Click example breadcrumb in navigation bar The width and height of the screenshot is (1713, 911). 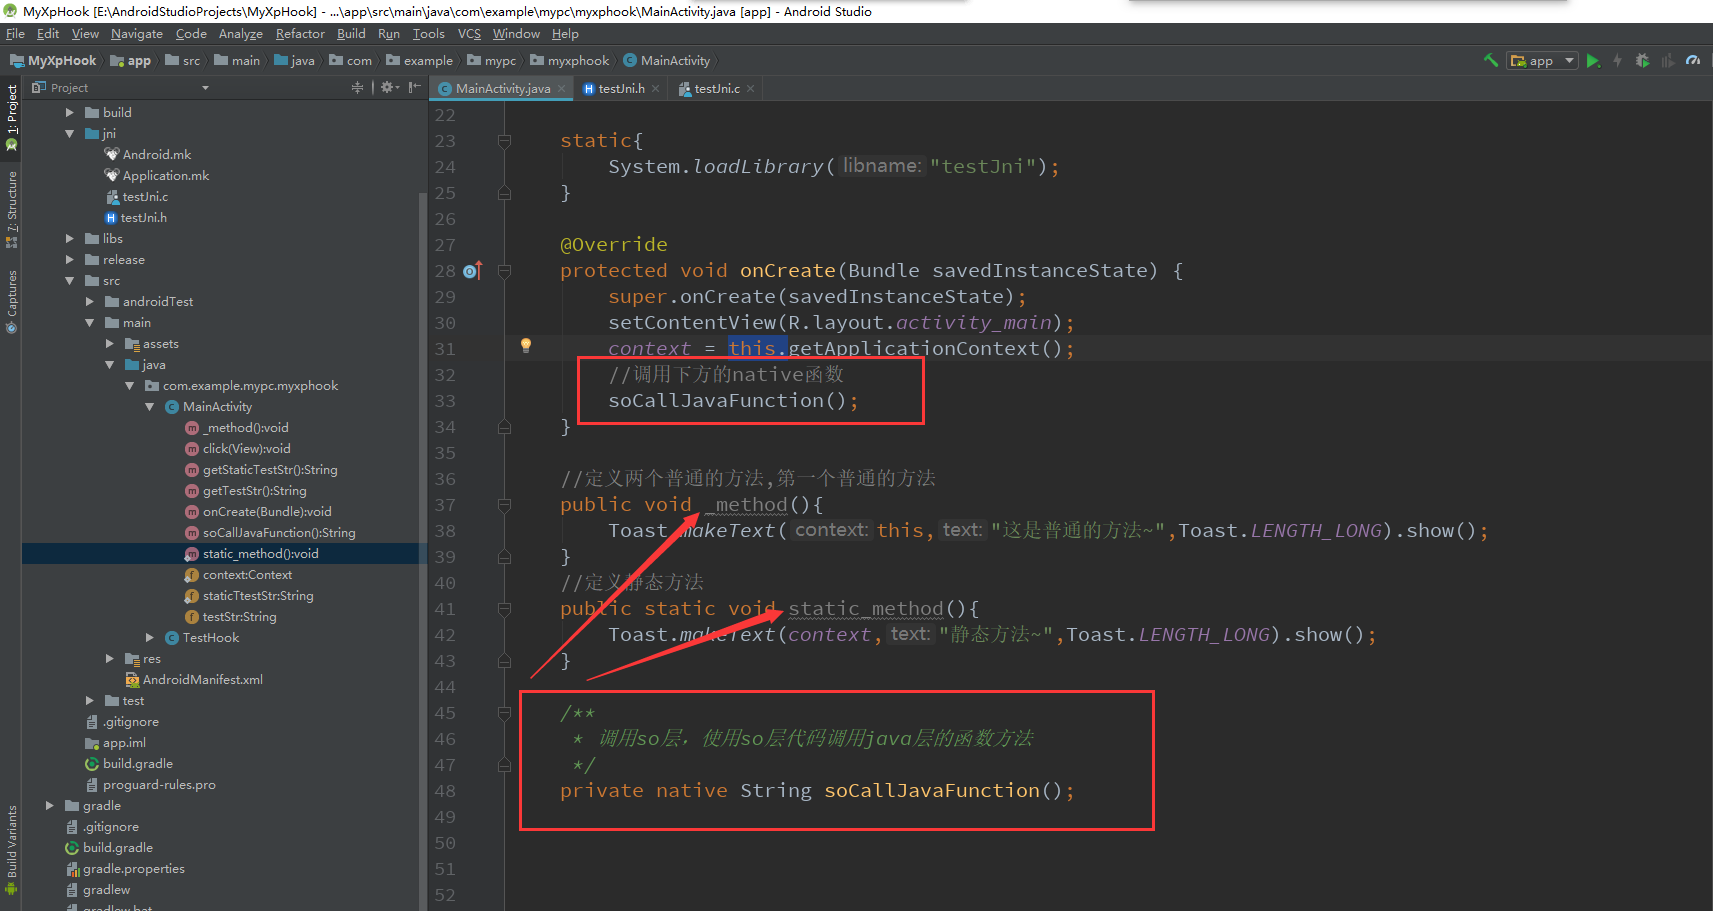pyautogui.click(x=419, y=61)
